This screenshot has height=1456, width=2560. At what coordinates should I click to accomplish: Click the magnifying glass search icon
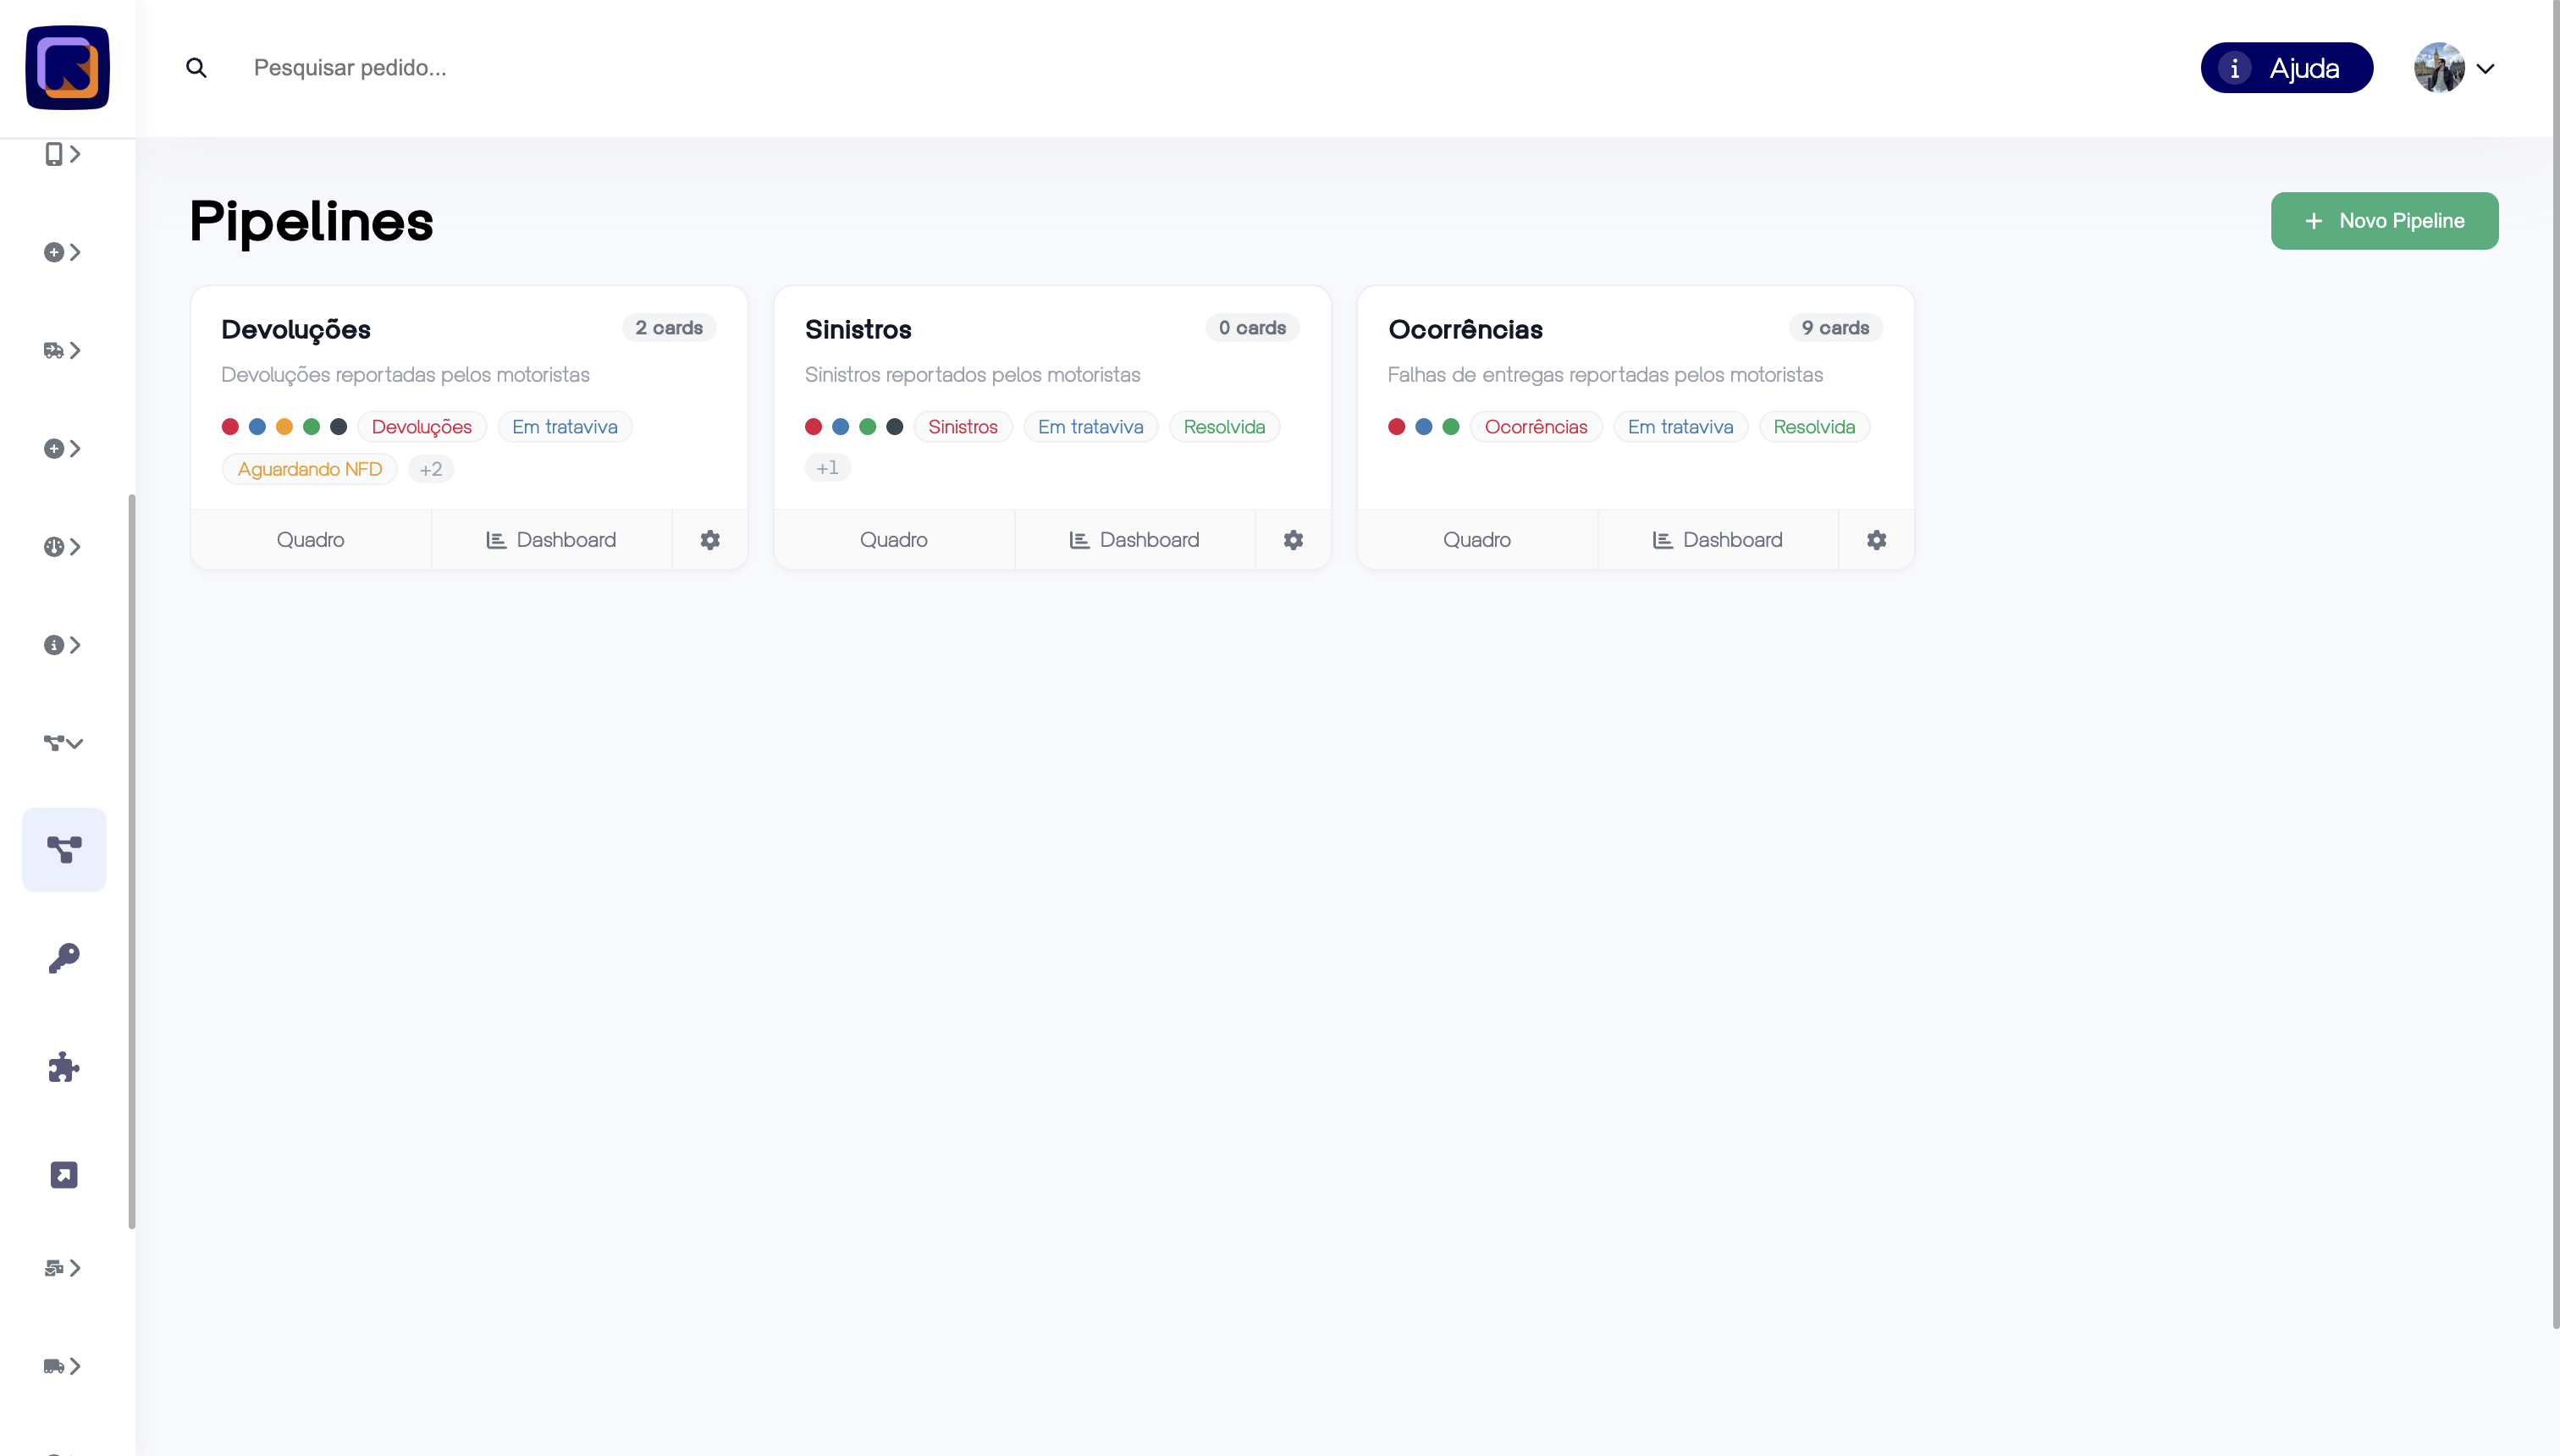[x=196, y=68]
